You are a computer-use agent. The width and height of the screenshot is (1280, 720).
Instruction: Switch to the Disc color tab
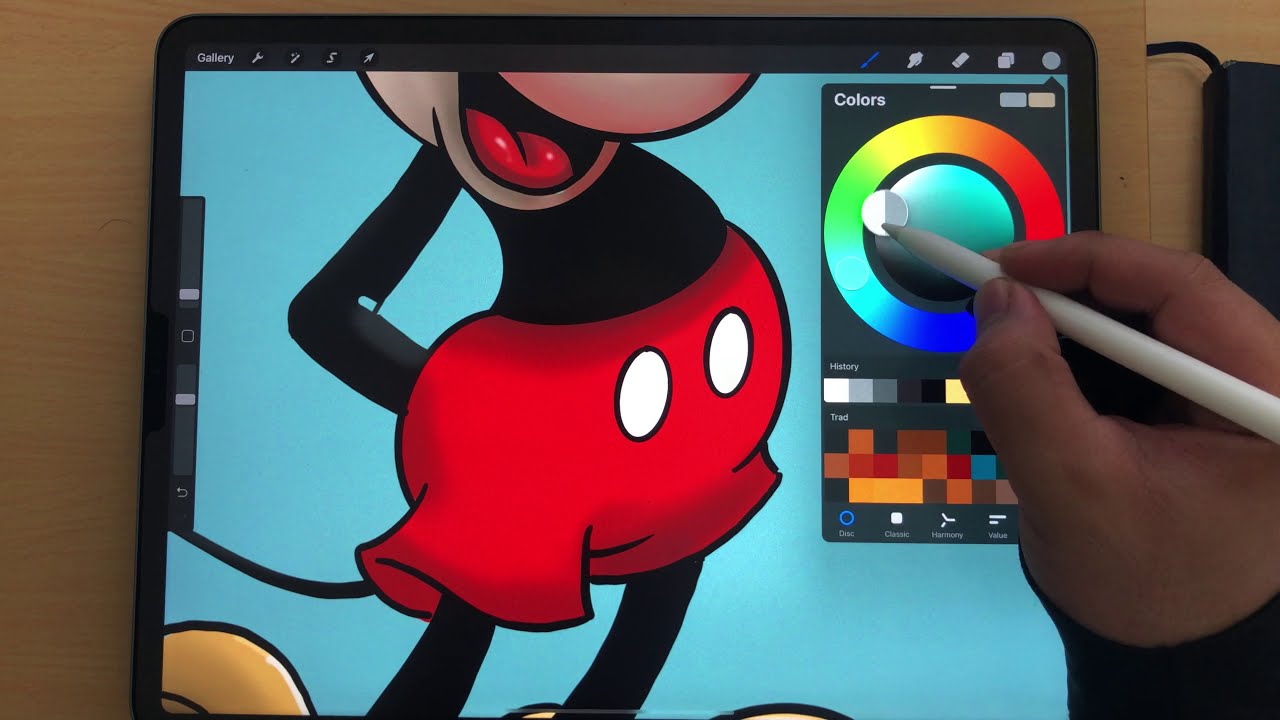coord(846,523)
